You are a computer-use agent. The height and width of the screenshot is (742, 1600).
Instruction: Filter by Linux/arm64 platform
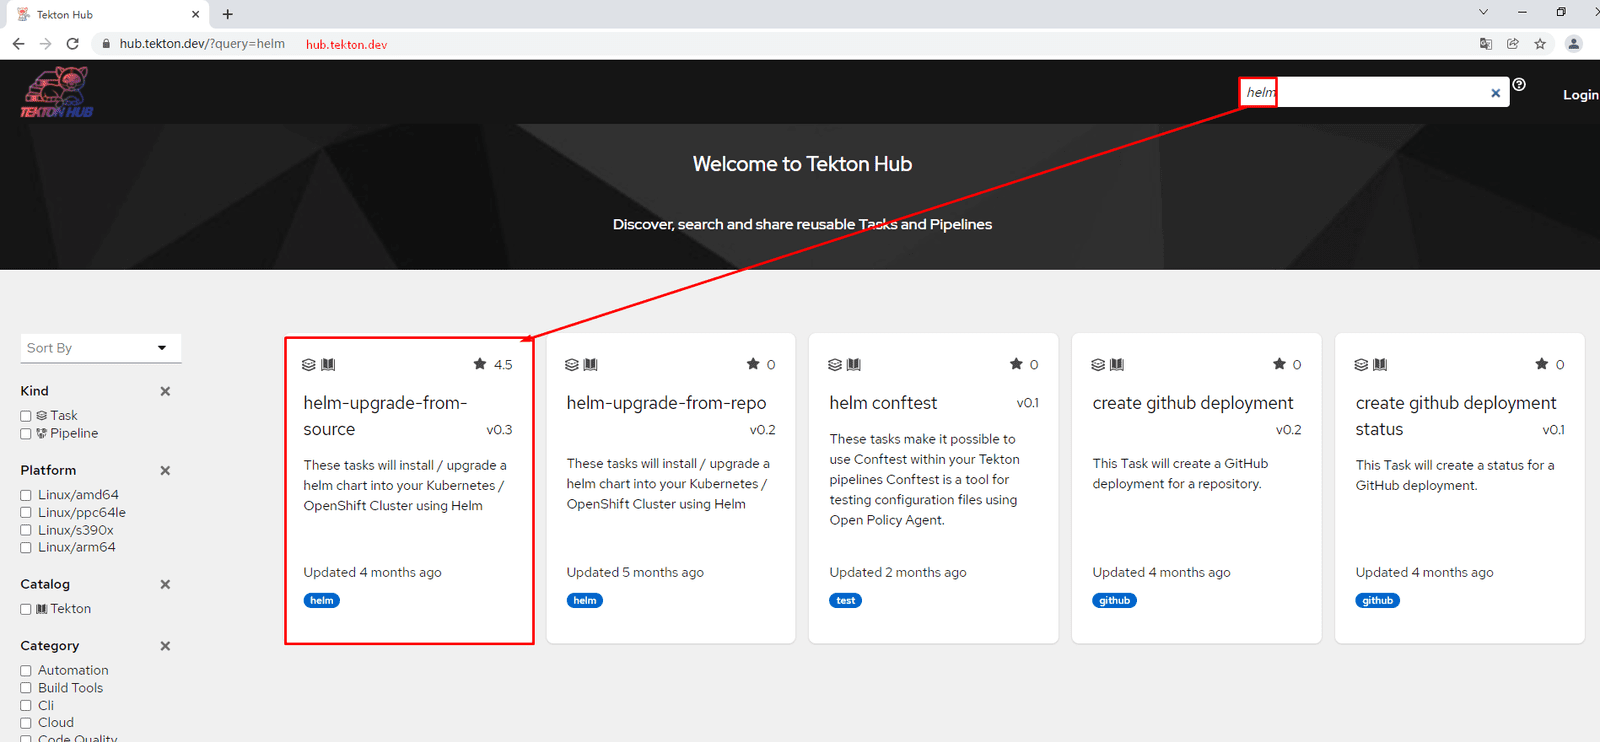pos(26,548)
